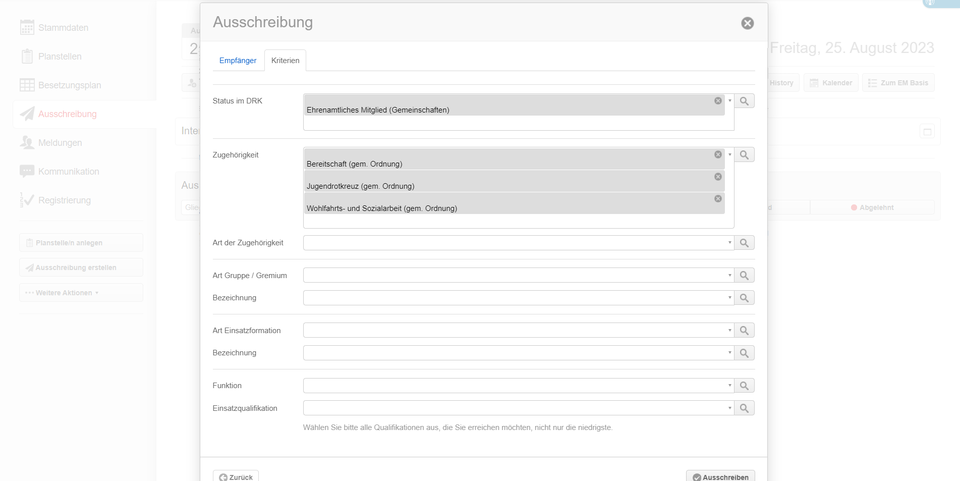The height and width of the screenshot is (481, 960).
Task: Click Planstellen clipboard icon in sidebar
Action: [27, 56]
